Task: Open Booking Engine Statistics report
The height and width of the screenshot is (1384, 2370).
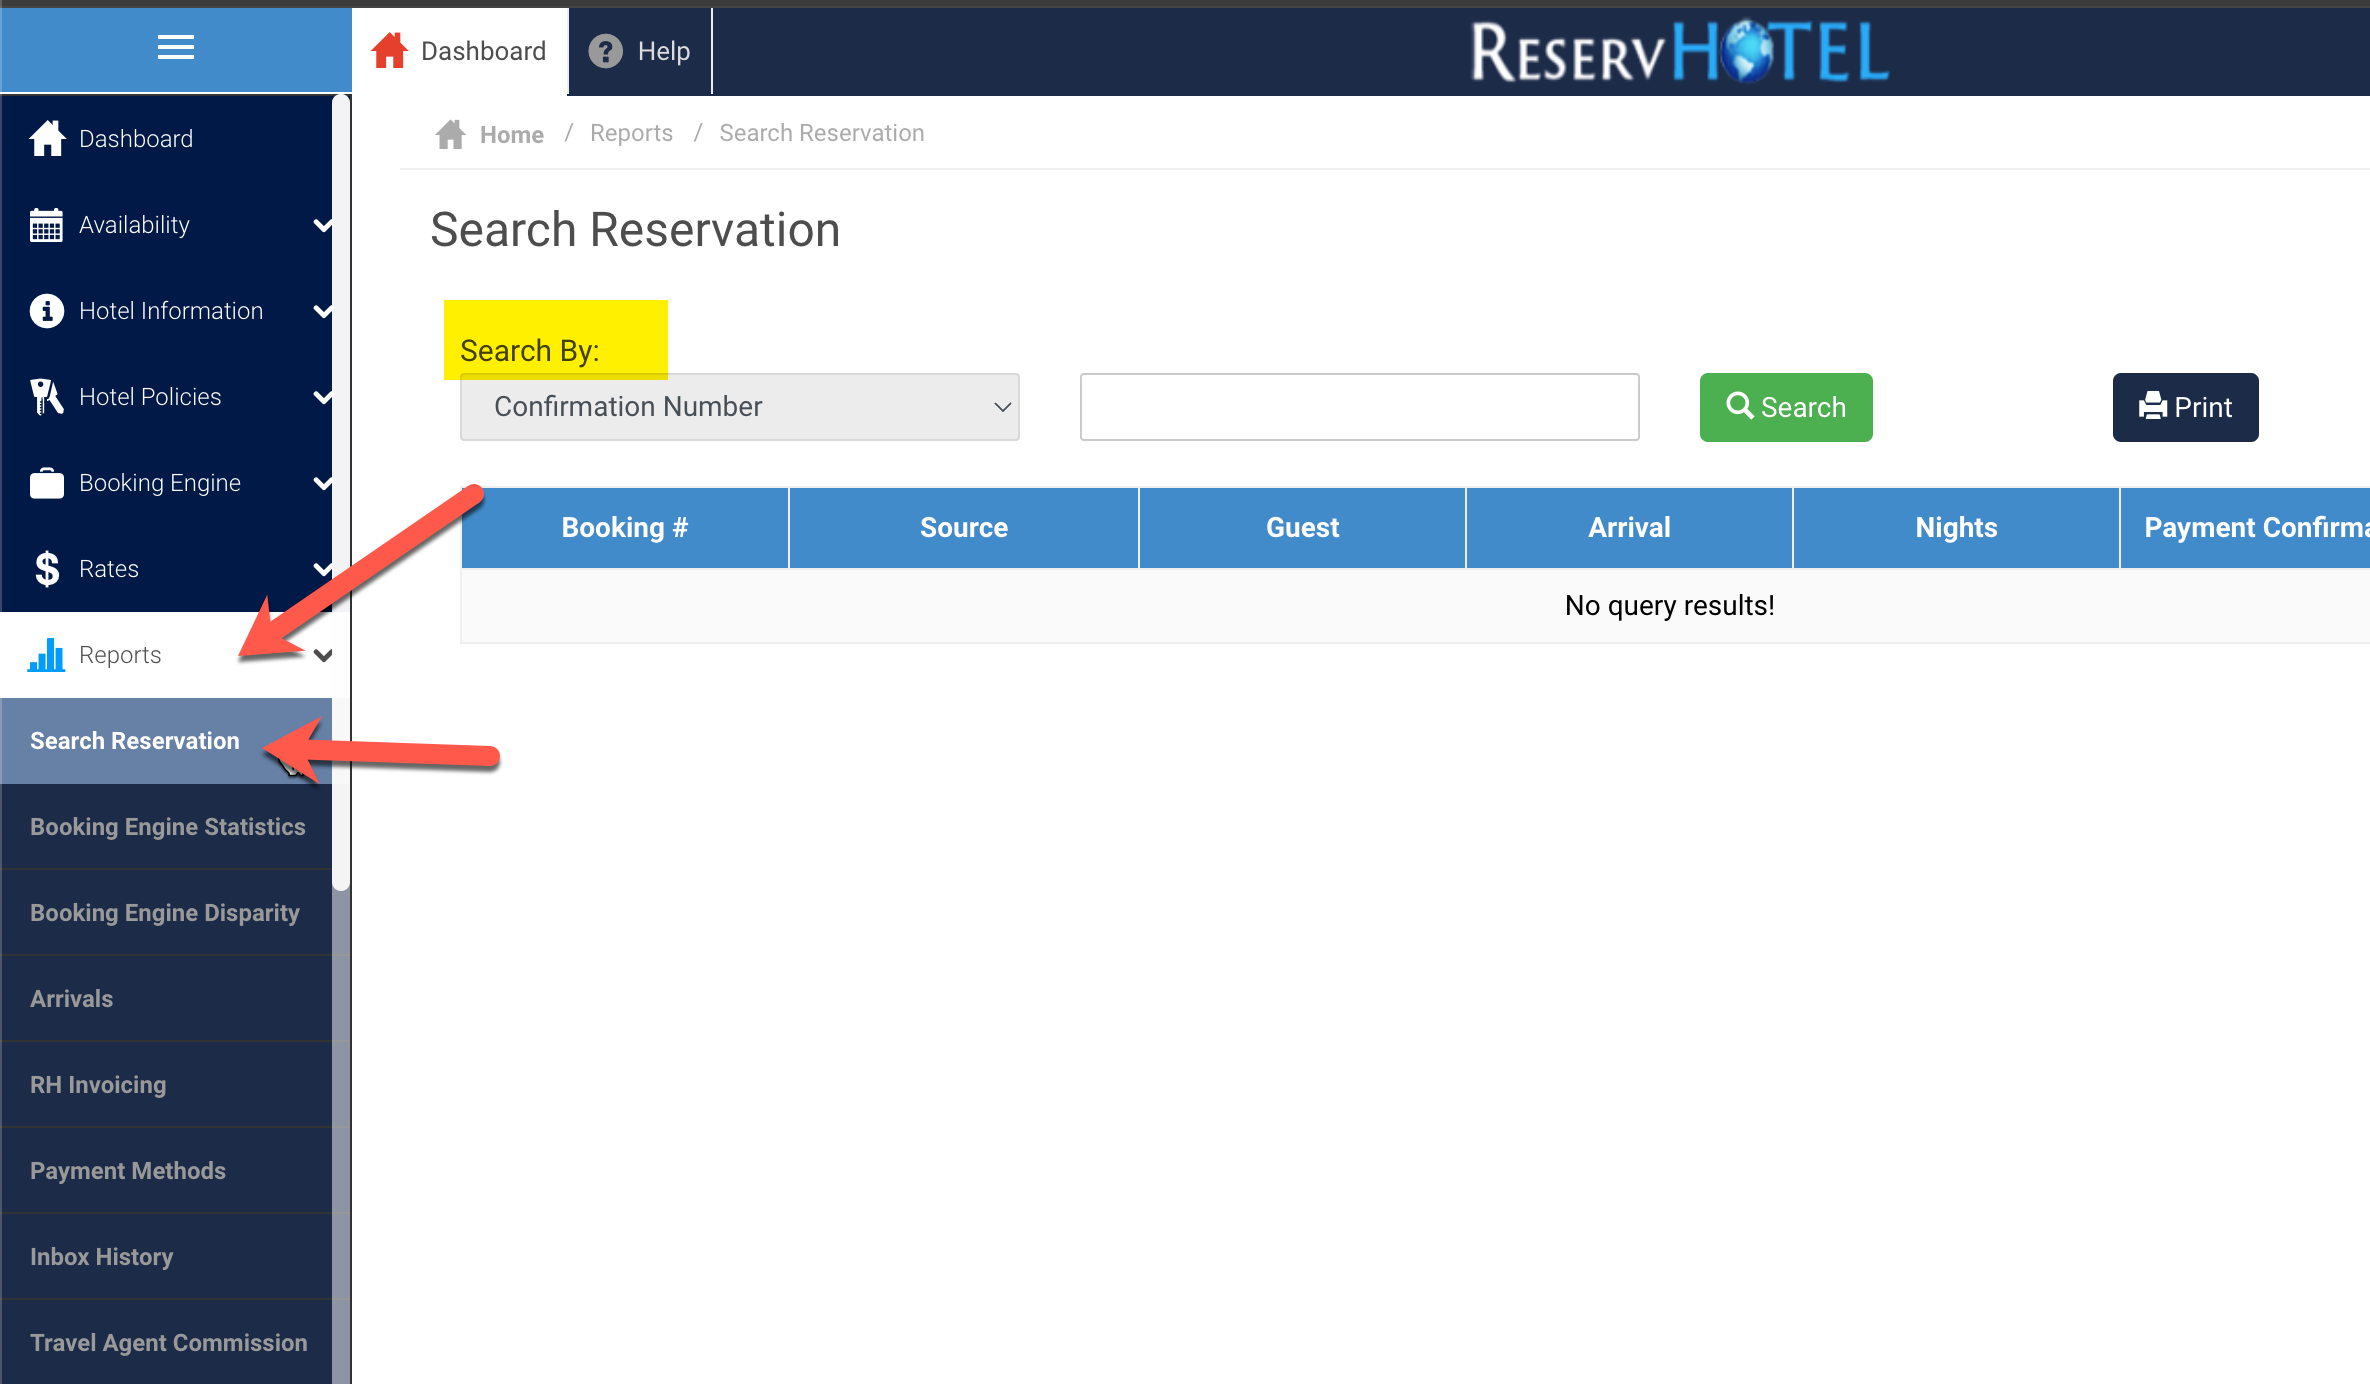Action: pyautogui.click(x=167, y=827)
